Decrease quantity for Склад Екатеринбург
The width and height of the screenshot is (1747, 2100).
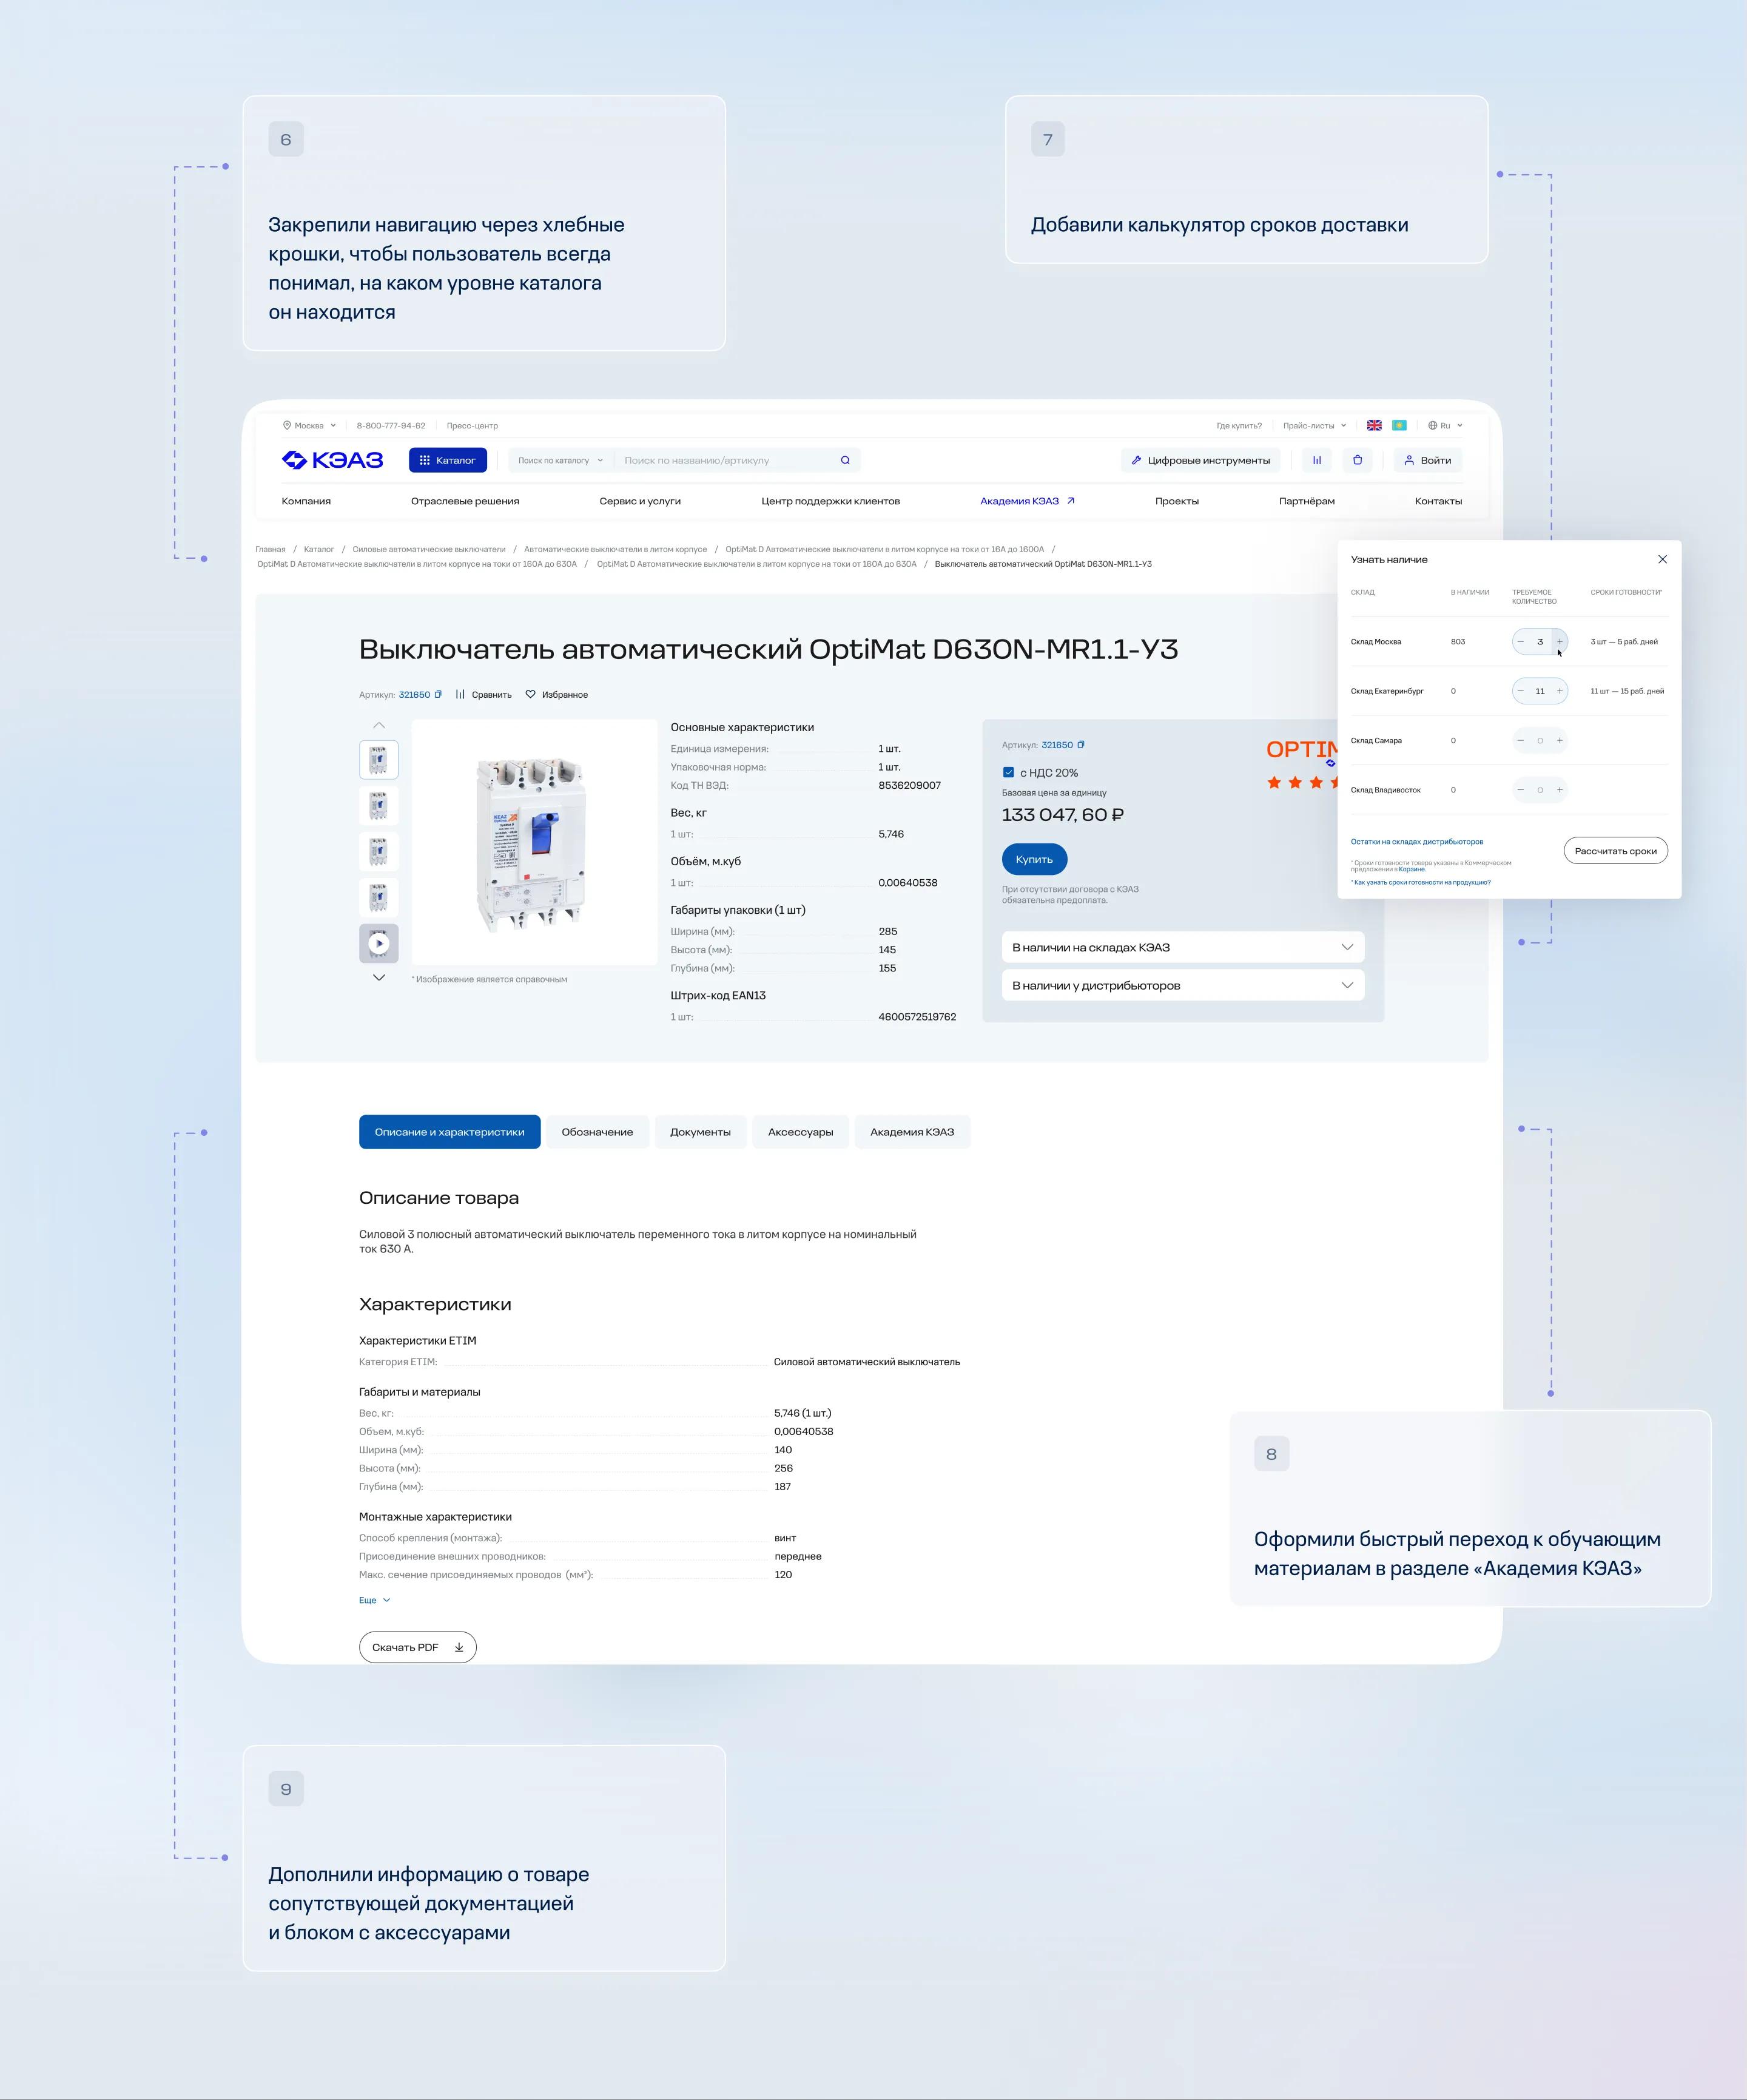(x=1520, y=691)
